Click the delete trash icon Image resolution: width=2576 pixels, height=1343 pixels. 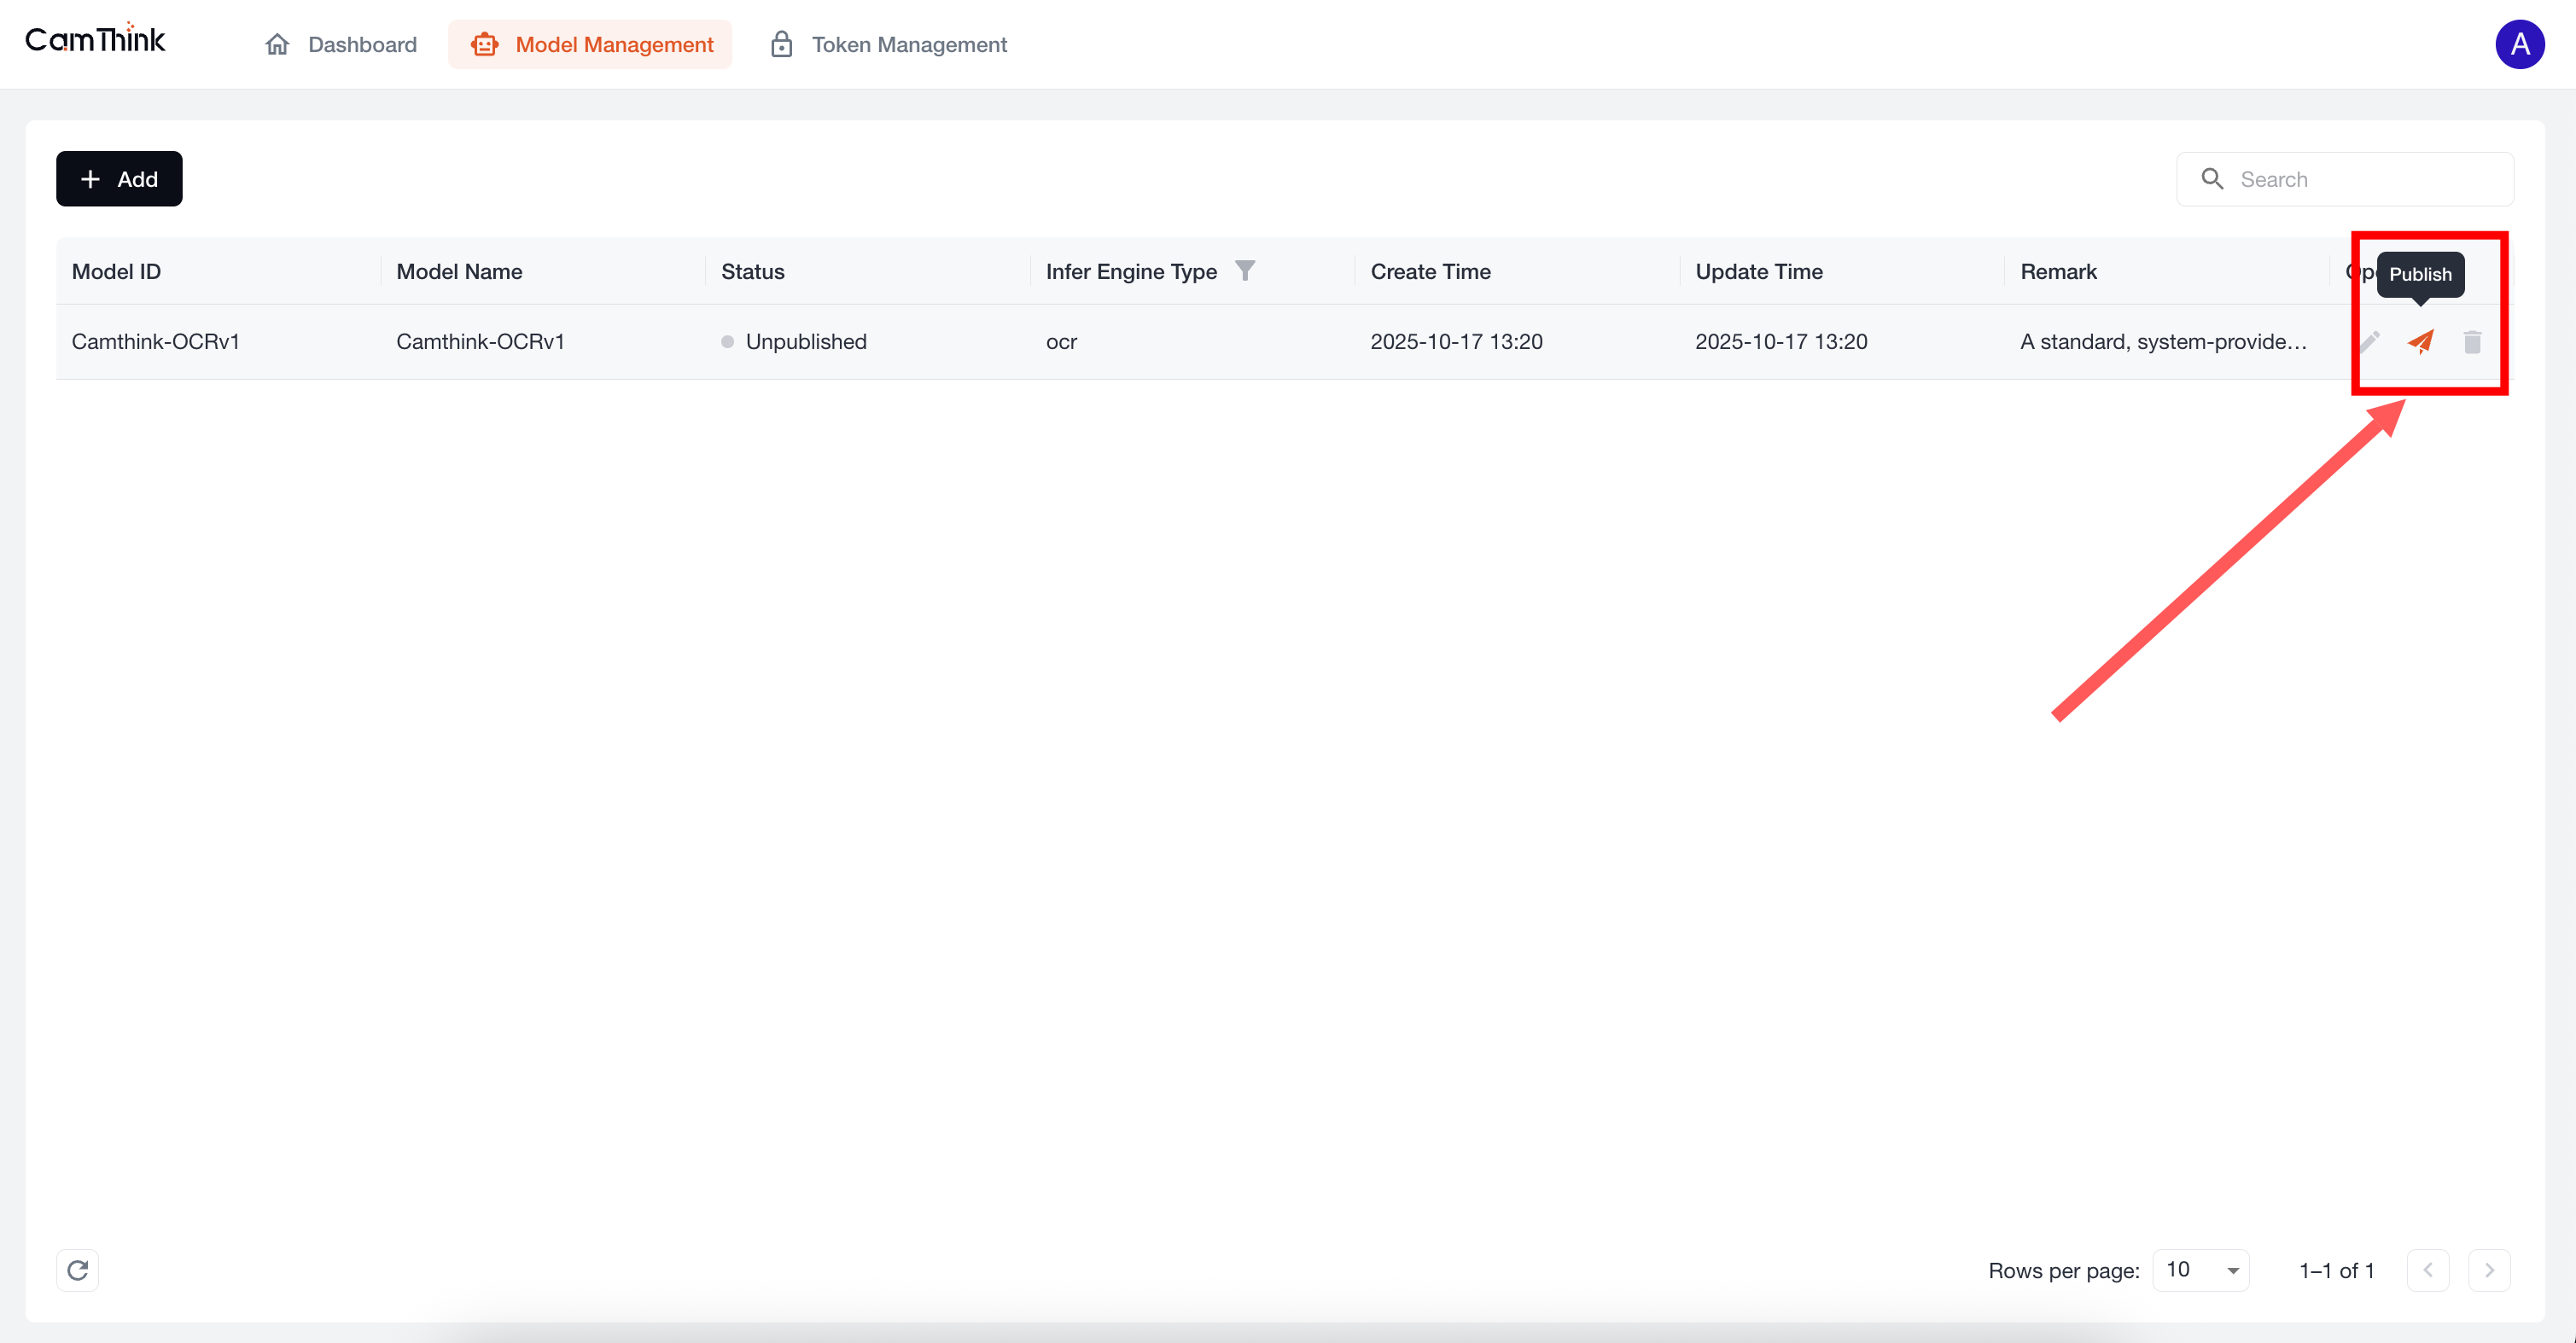2472,342
